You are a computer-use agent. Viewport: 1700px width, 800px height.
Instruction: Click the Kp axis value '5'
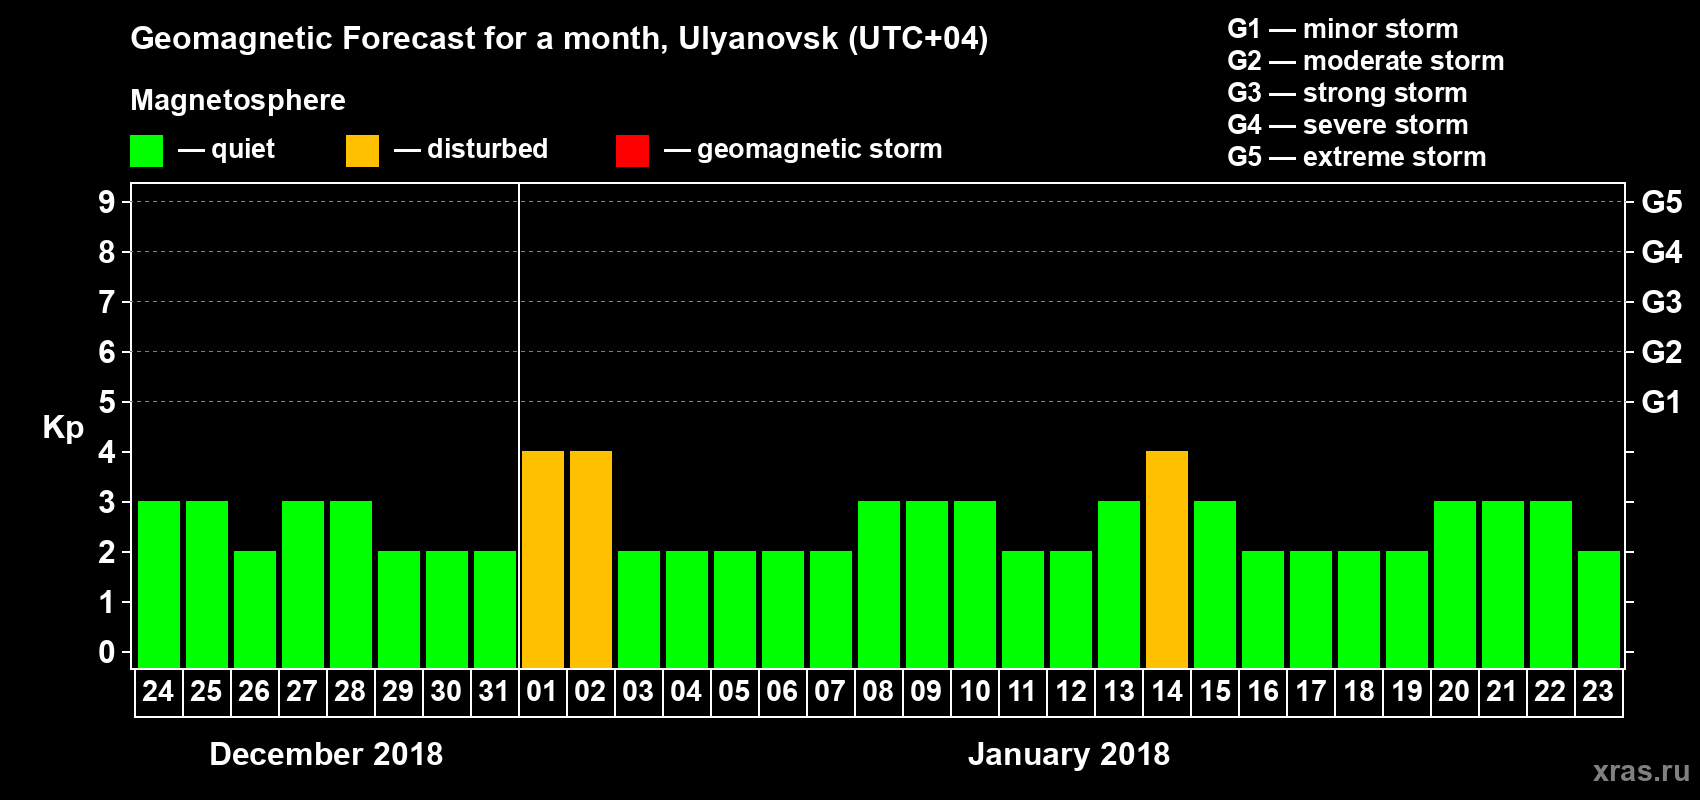(x=107, y=402)
